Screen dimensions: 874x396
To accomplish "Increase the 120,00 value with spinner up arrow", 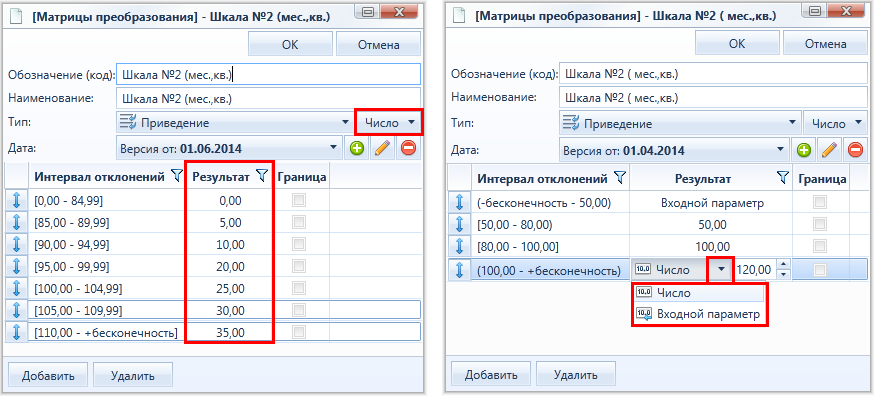I will pos(784,265).
